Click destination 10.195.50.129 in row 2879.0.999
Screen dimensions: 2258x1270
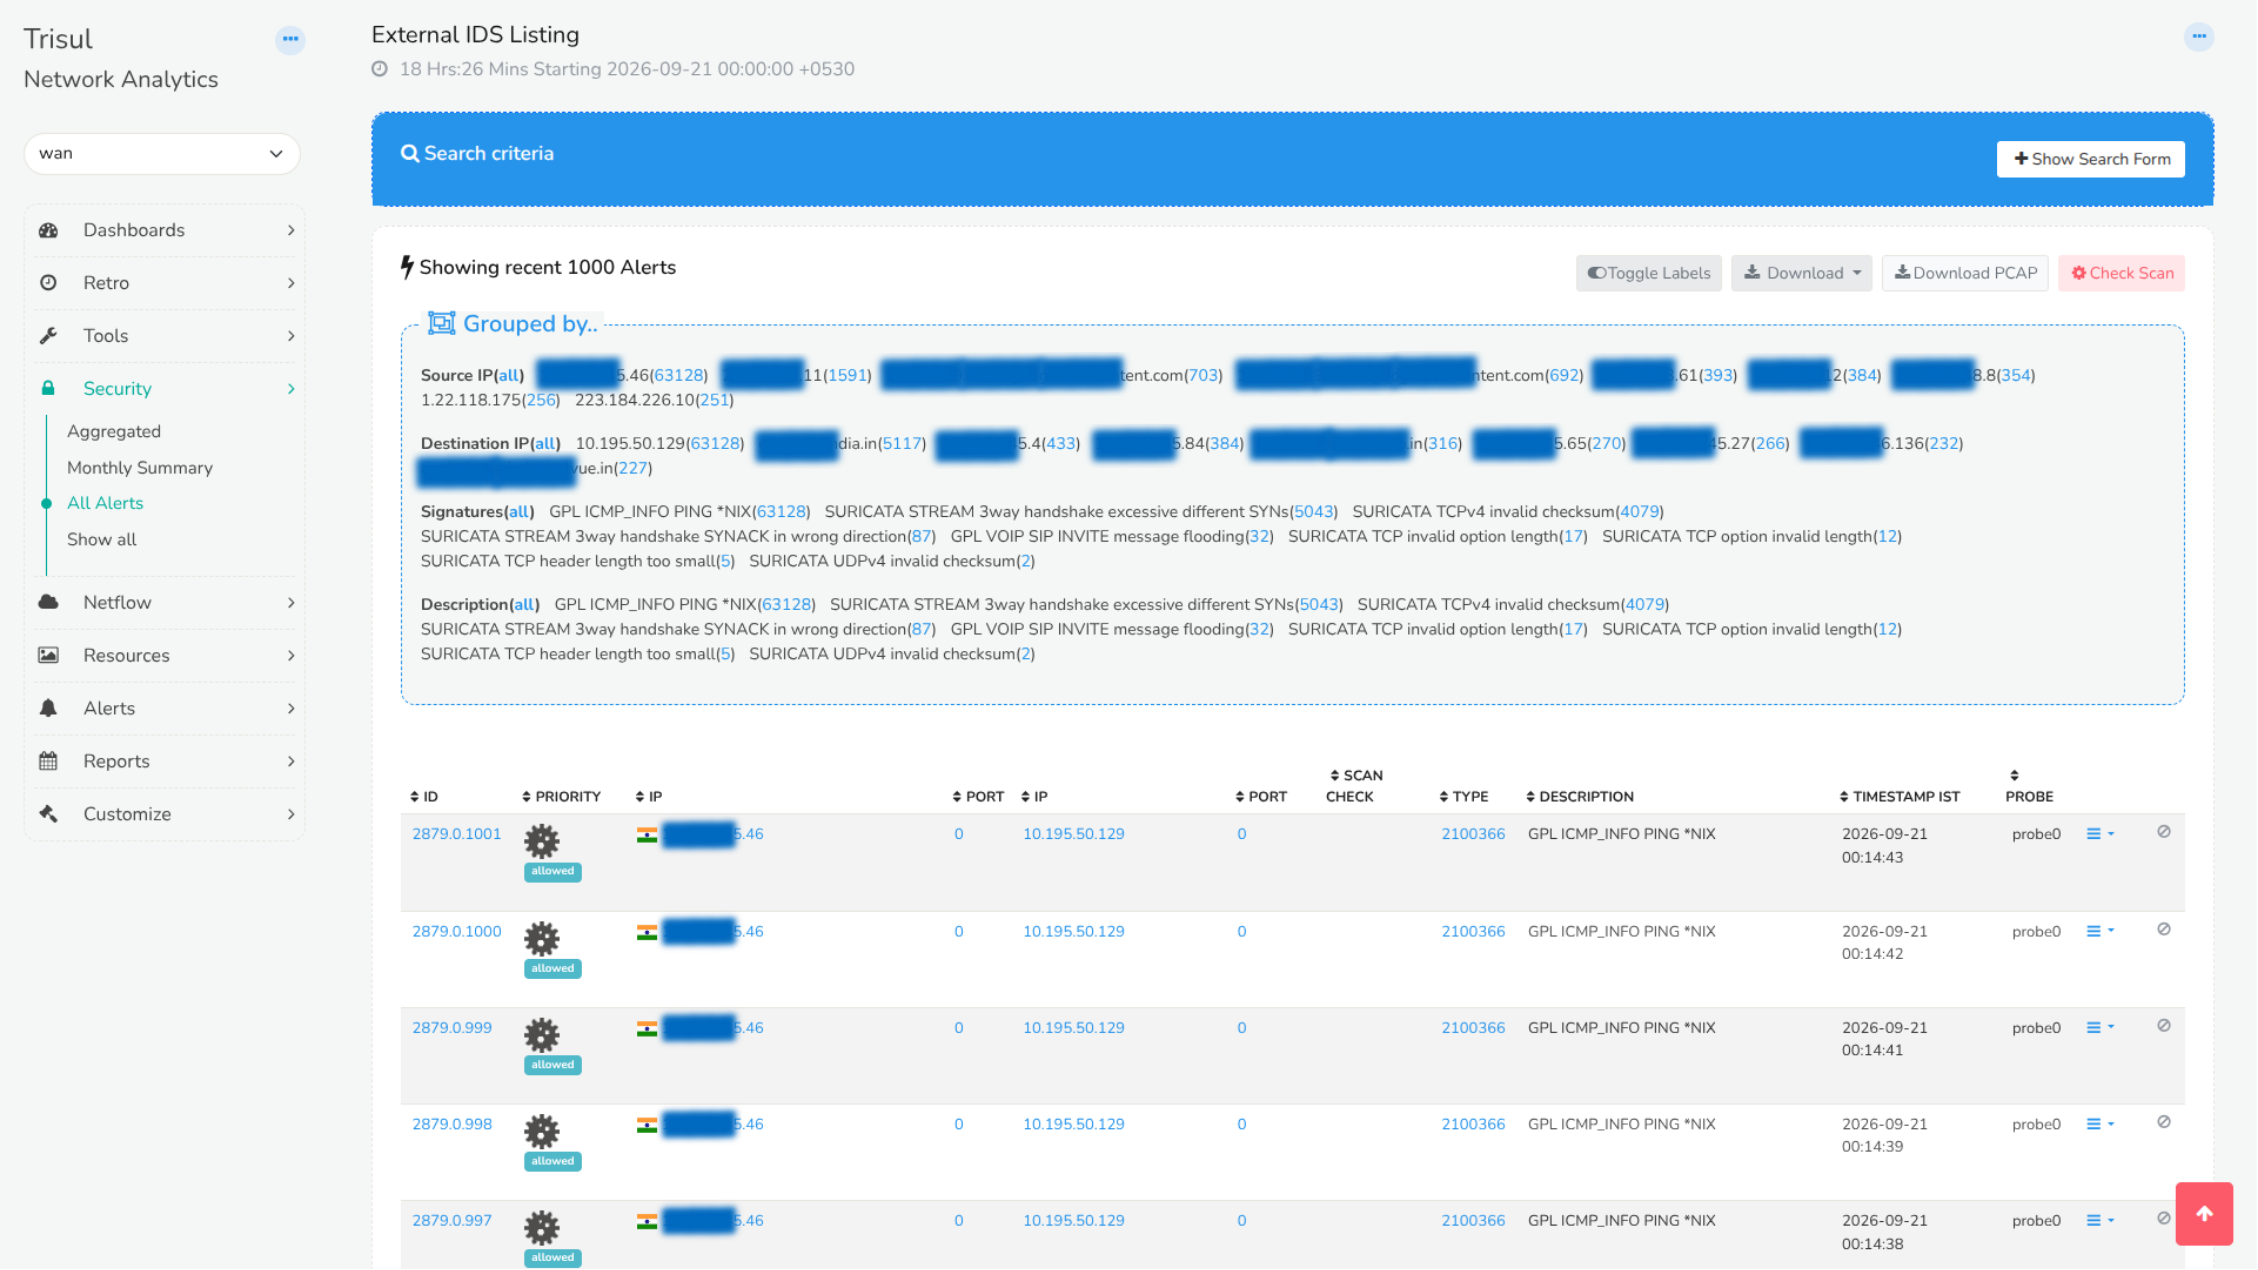(1073, 1028)
